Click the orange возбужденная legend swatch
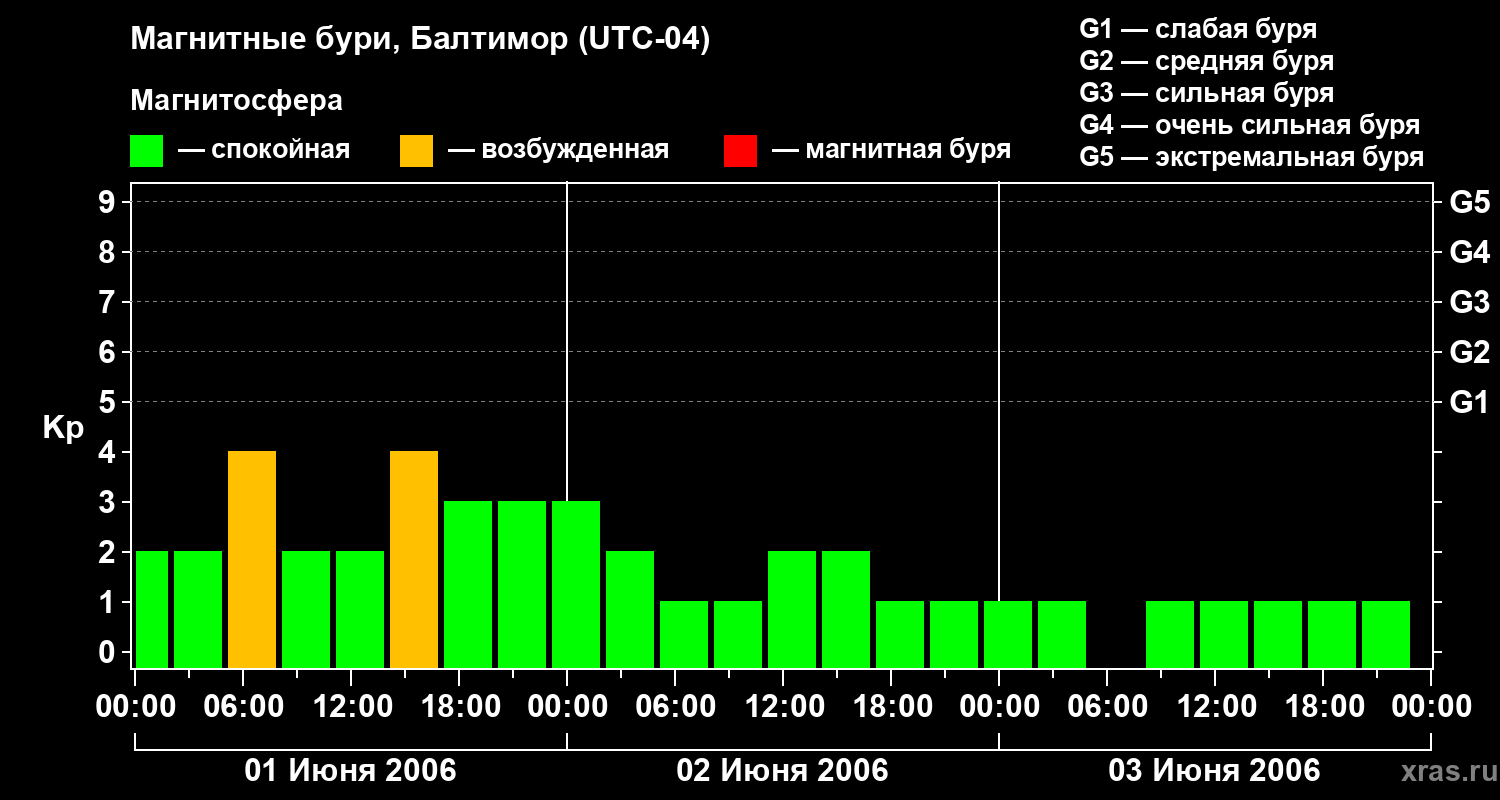The width and height of the screenshot is (1500, 800). (x=417, y=151)
